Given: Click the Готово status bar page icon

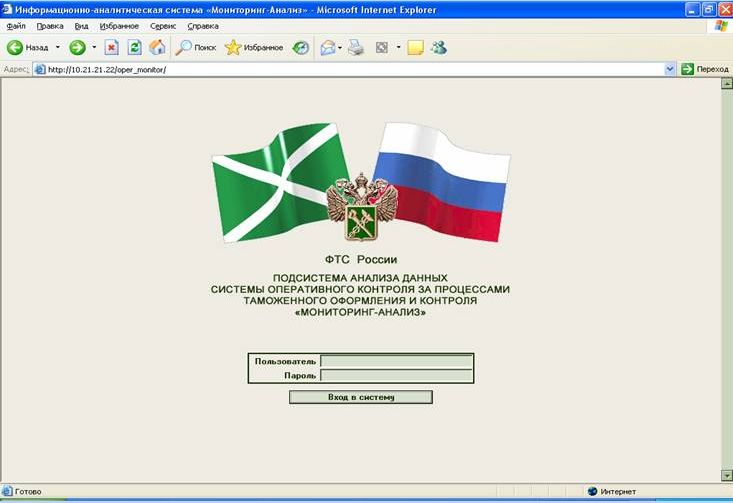Looking at the screenshot, I should point(7,491).
